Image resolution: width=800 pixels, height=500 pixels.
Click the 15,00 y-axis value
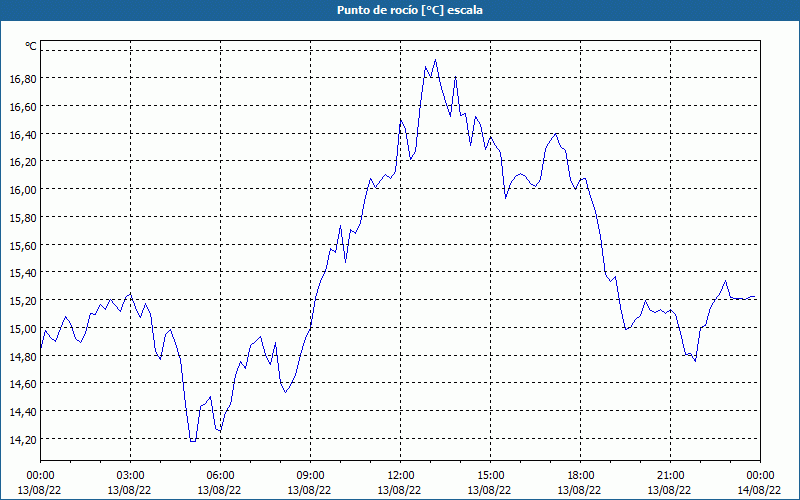pos(23,329)
